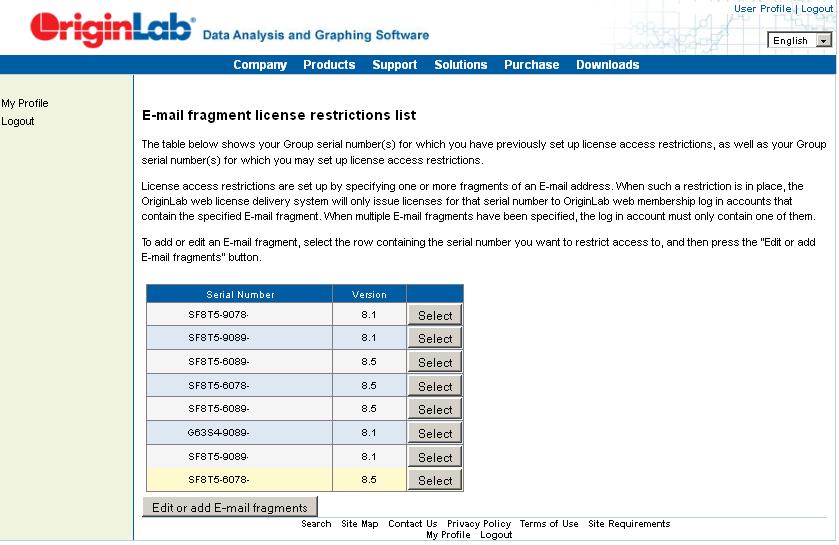
Task: Click the Version column header
Action: tap(369, 294)
